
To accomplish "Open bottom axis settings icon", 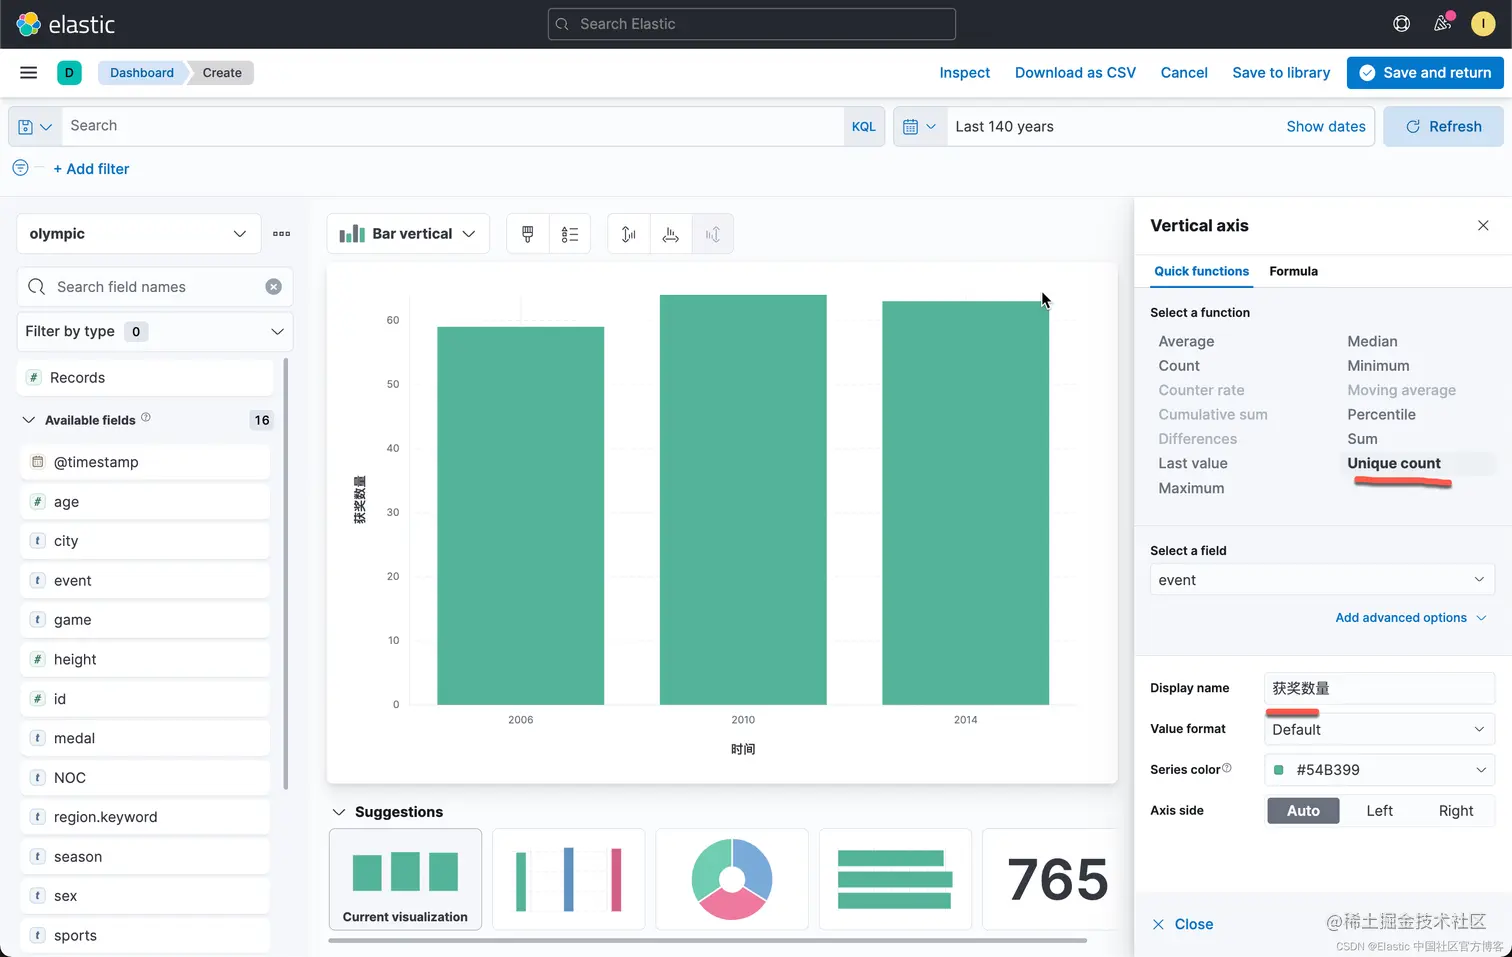I will tap(671, 234).
